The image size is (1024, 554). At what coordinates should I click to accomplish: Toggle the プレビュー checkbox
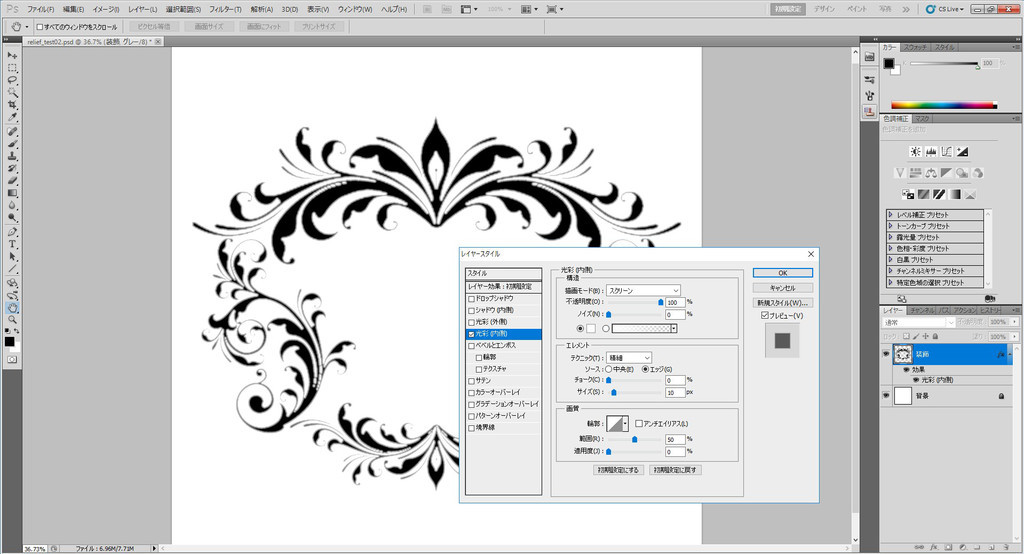pyautogui.click(x=765, y=316)
